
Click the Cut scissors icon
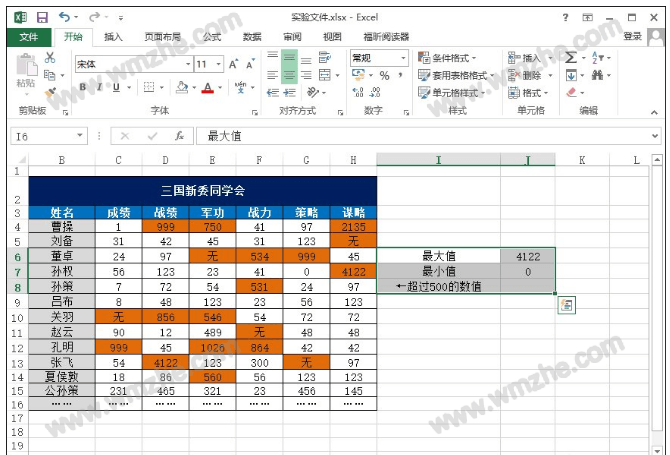point(50,57)
